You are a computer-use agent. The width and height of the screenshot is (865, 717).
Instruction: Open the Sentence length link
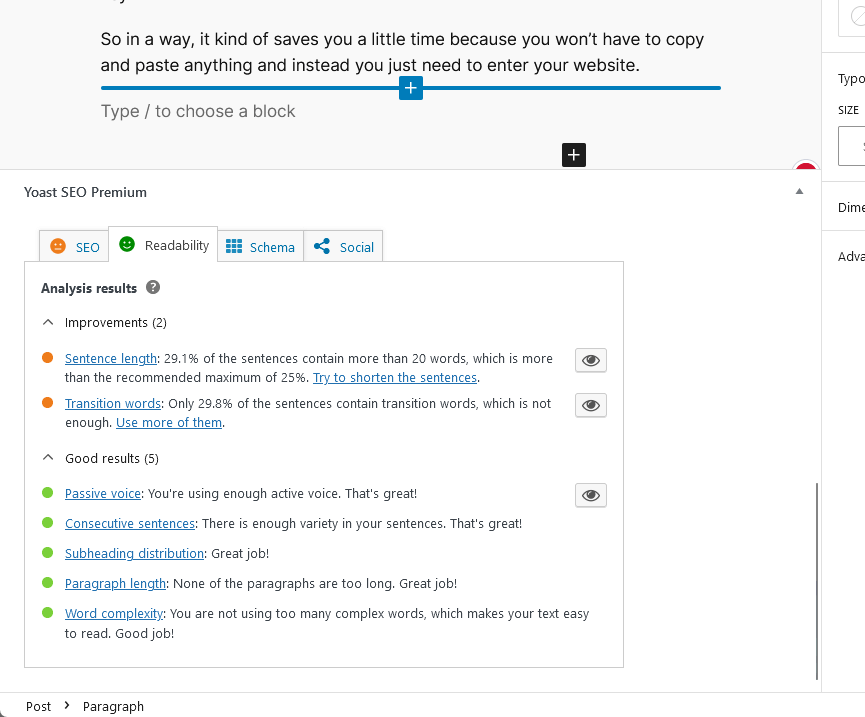(111, 358)
